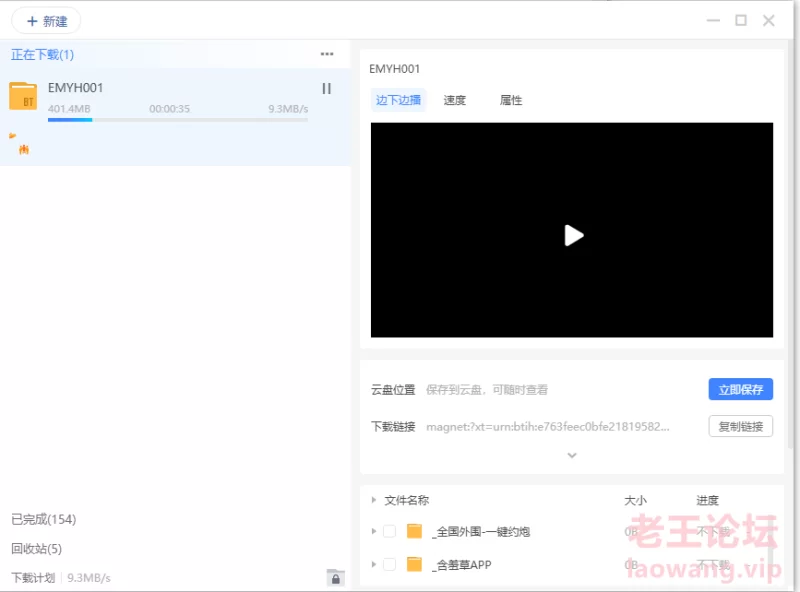Sort by the 大小 column header
The image size is (800, 592).
click(x=635, y=500)
